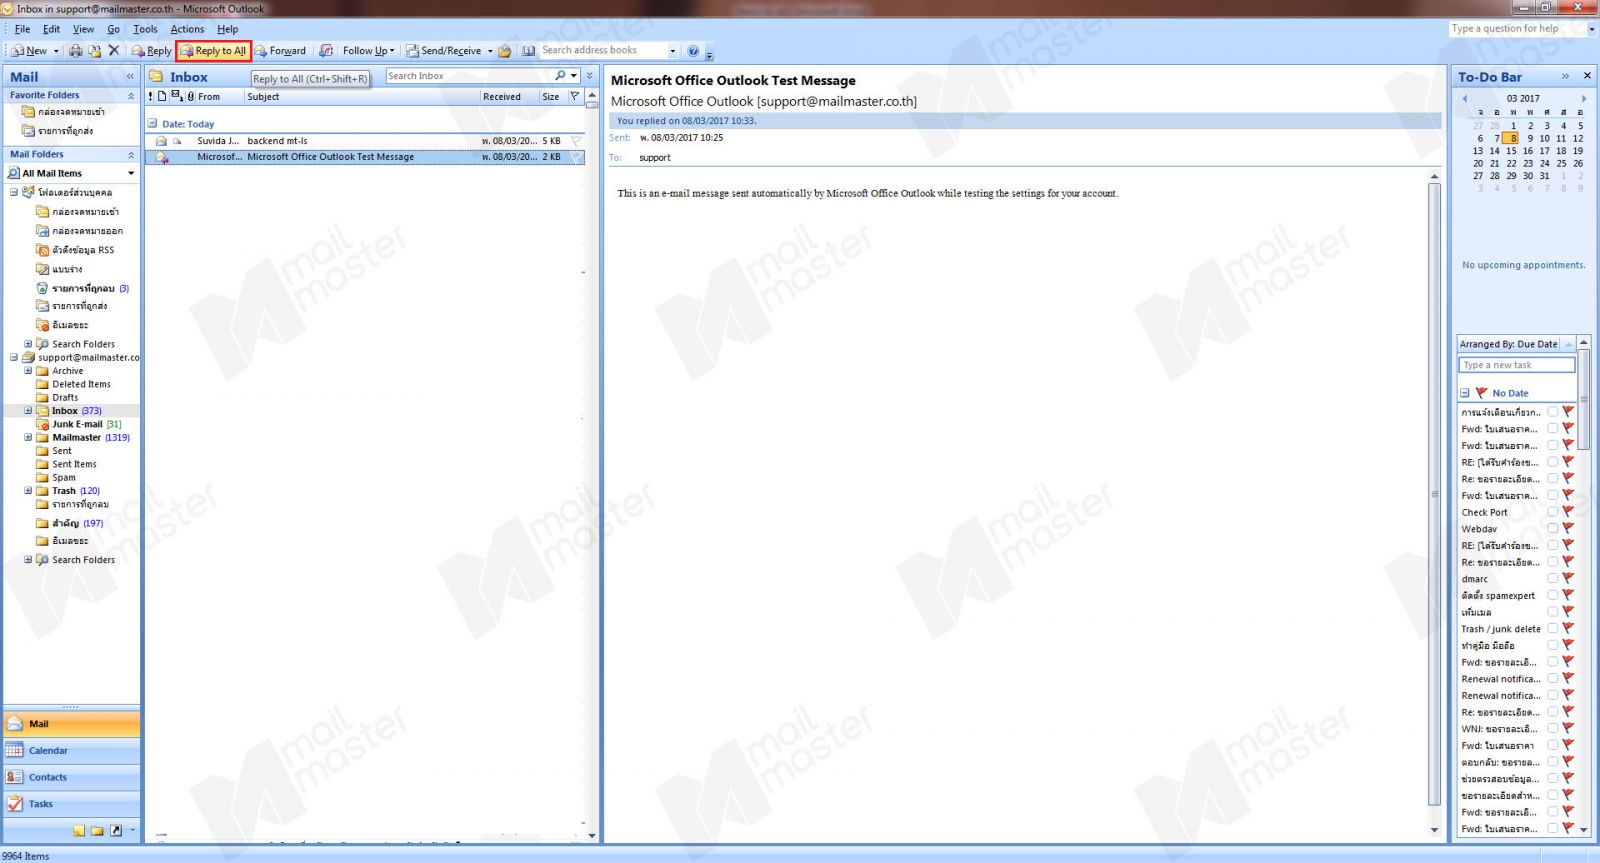
Task: Select the 'backend mt-ls' message from Suvida
Action: [365, 141]
